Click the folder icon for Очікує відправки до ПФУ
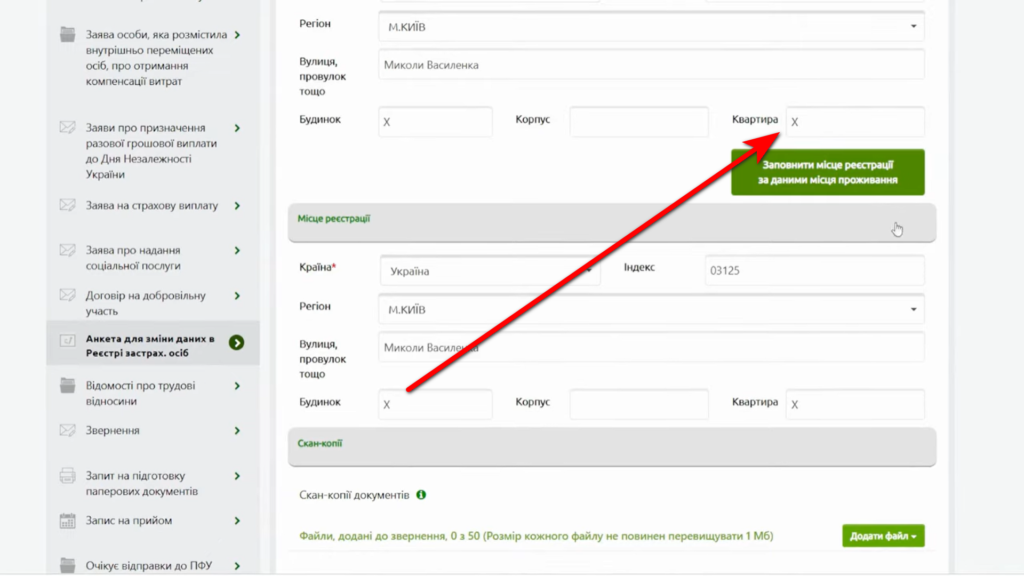The image size is (1024, 576). coord(68,564)
